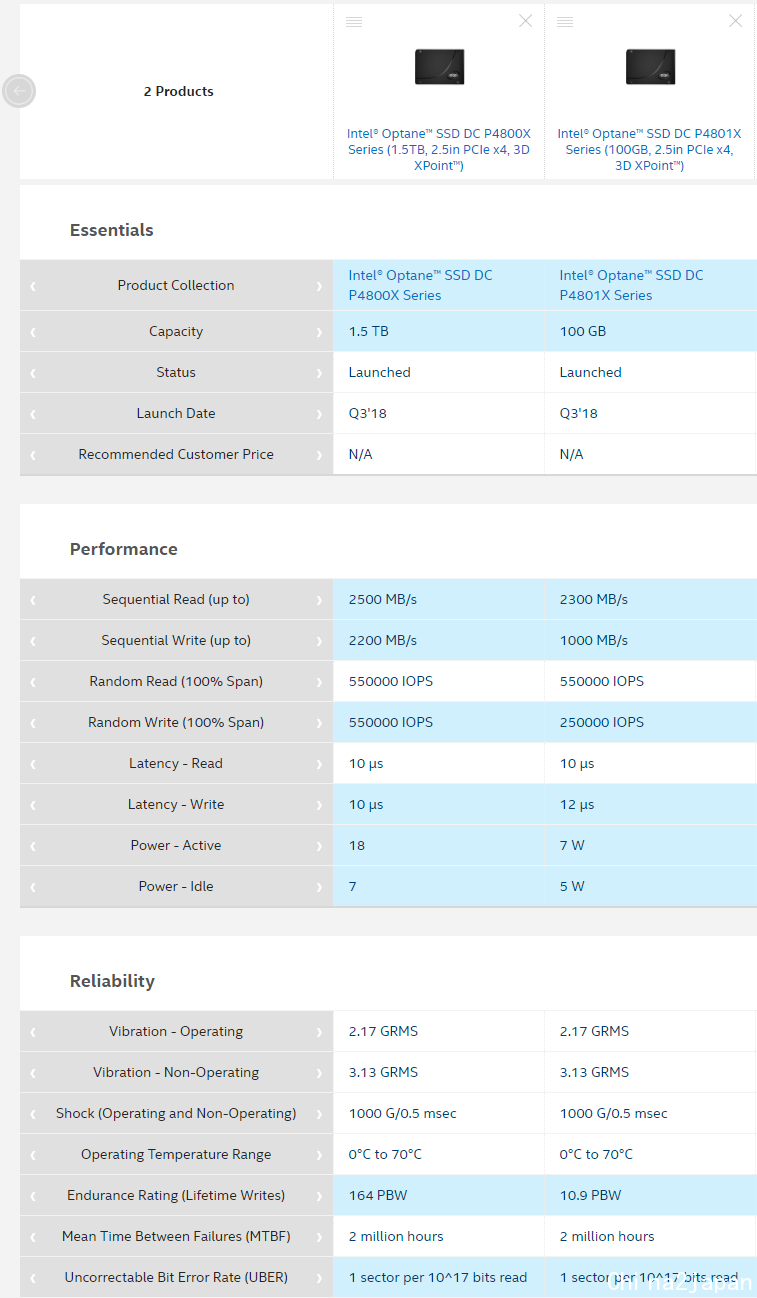Click left chevron on Status row
This screenshot has height=1298, width=757.
tap(33, 373)
